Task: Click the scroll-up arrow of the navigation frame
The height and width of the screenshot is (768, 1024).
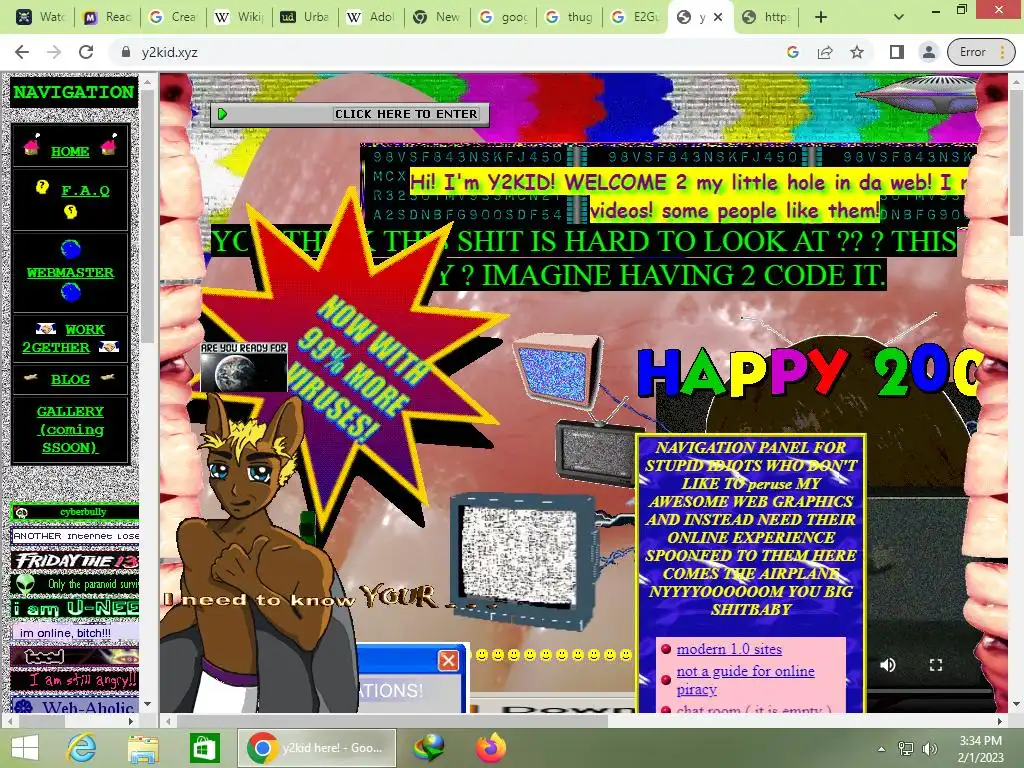Action: [147, 82]
